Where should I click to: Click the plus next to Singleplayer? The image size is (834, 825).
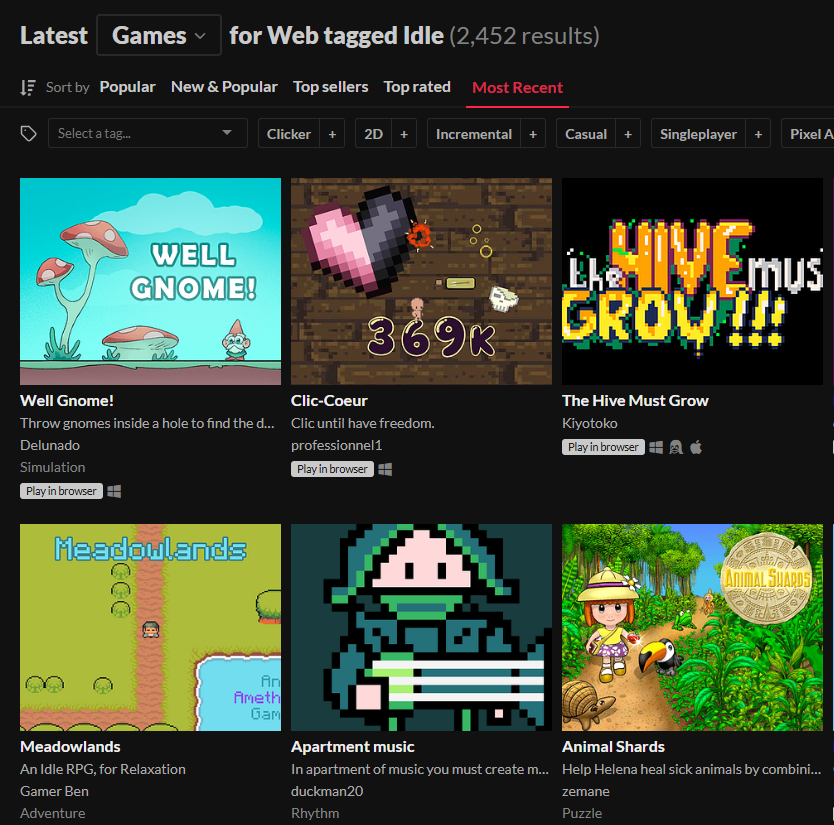[x=758, y=134]
